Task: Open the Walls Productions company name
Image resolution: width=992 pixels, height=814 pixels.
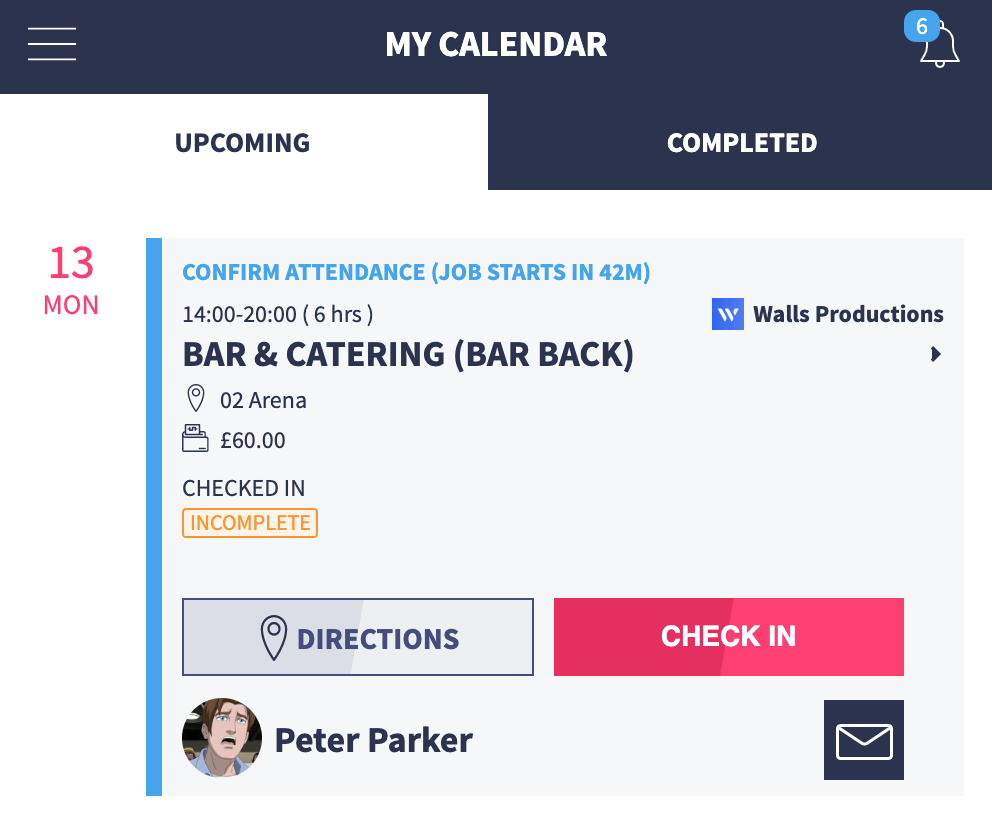Action: pos(848,315)
